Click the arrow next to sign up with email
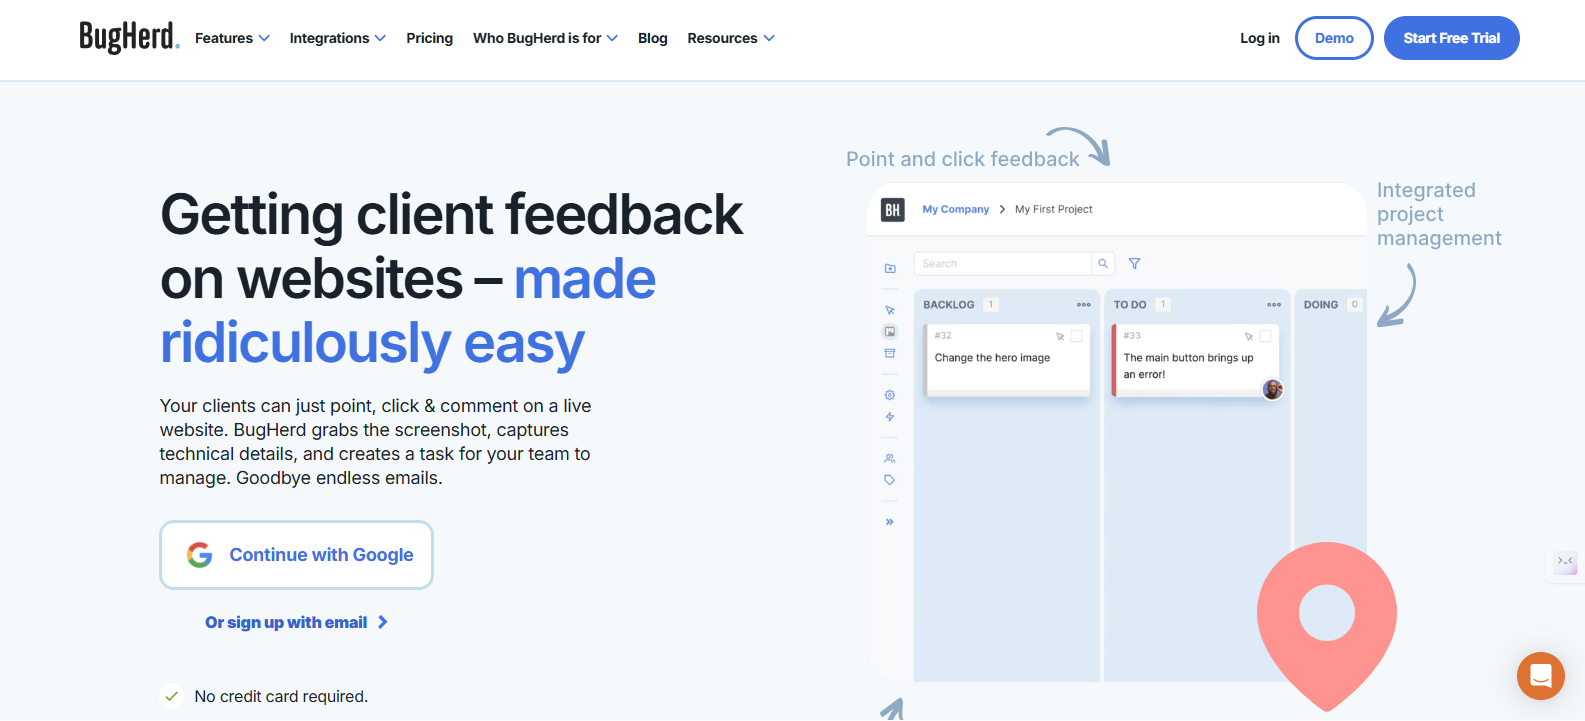Image resolution: width=1585 pixels, height=721 pixels. (x=382, y=622)
